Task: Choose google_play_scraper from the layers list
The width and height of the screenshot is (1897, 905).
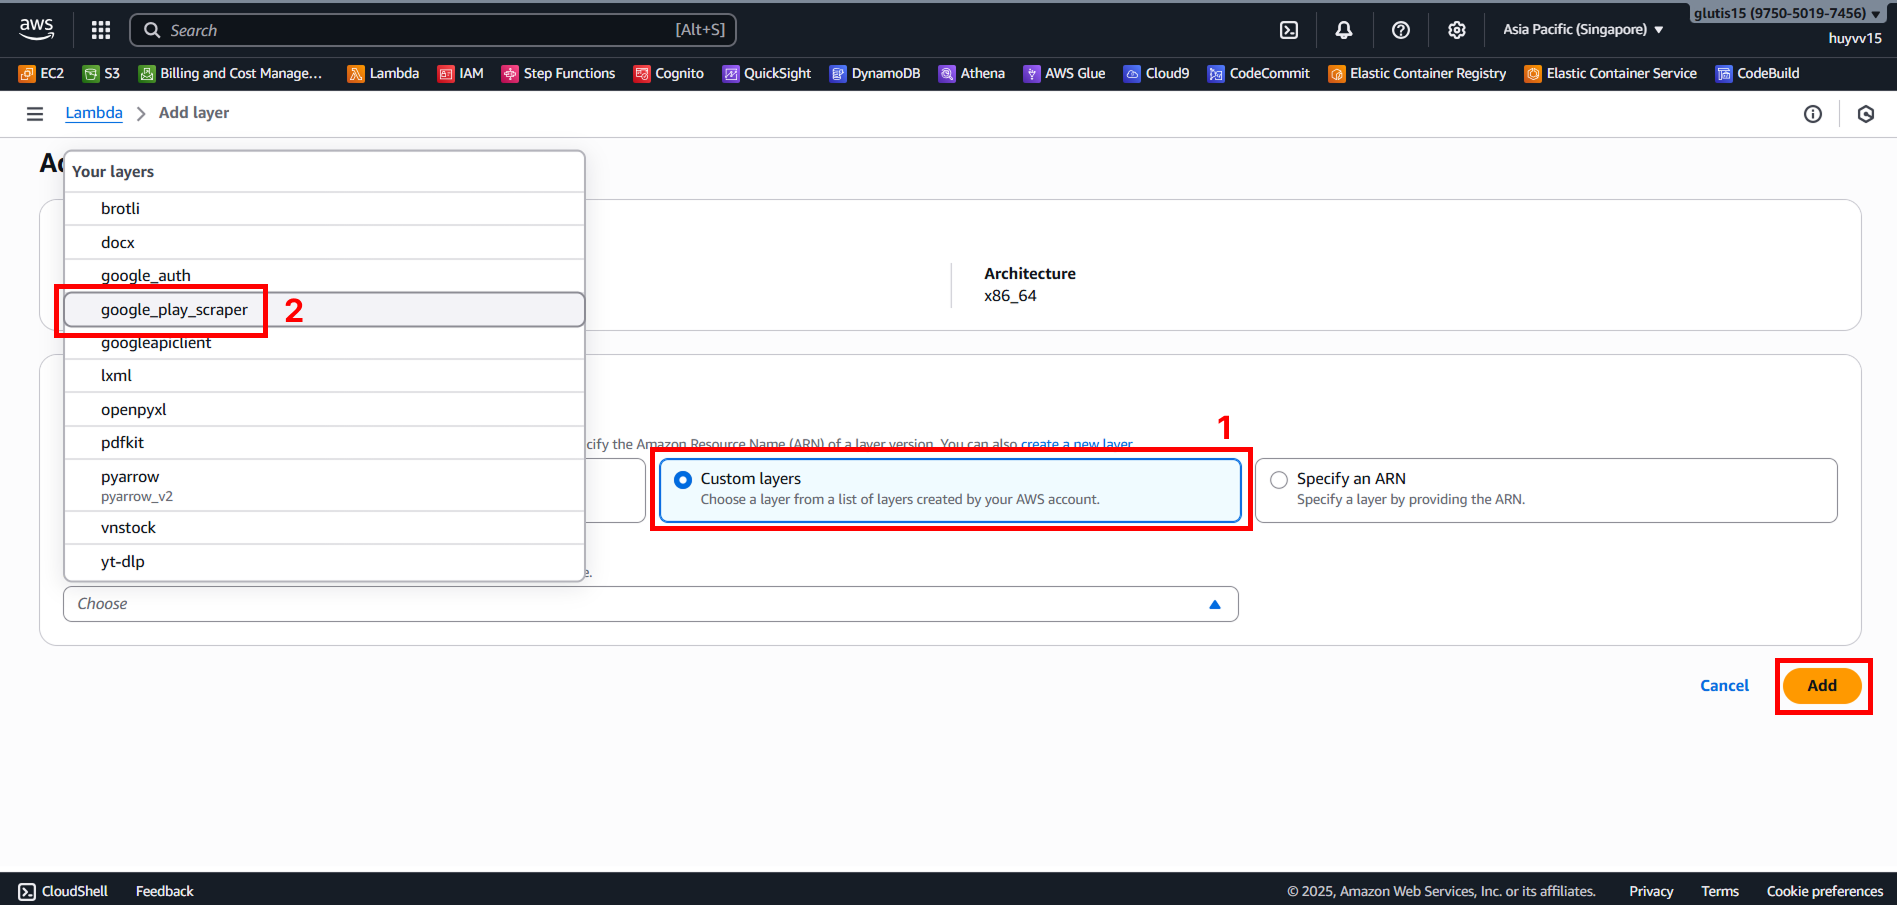Action: [174, 310]
